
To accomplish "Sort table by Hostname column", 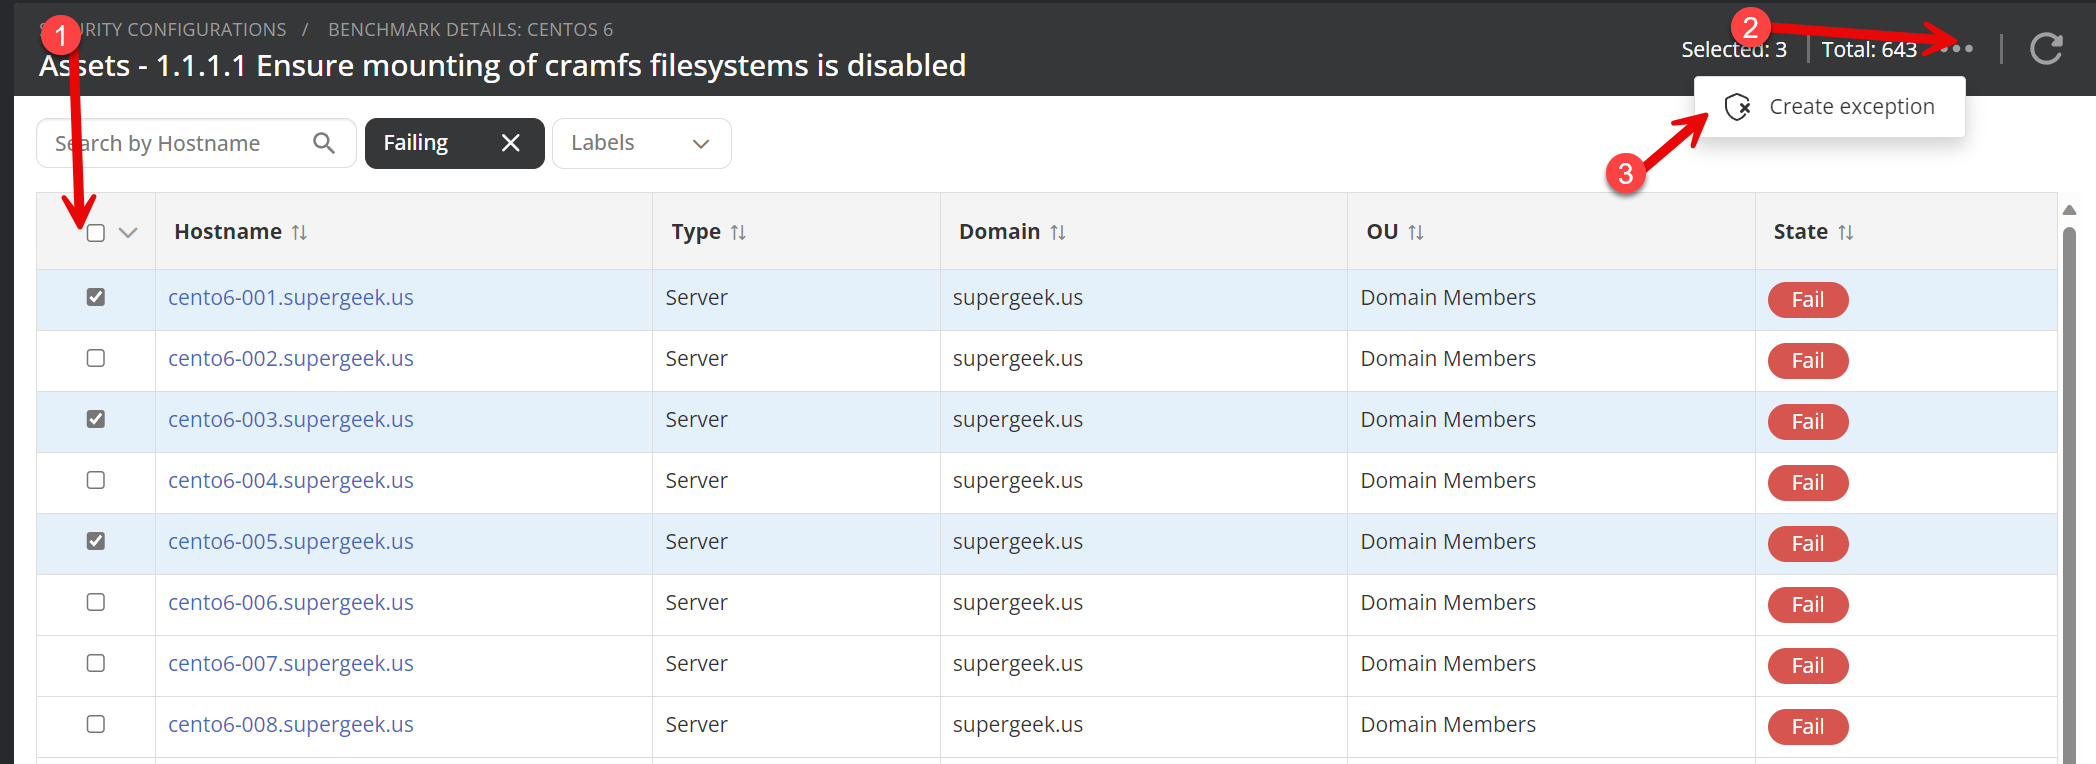I will point(299,232).
